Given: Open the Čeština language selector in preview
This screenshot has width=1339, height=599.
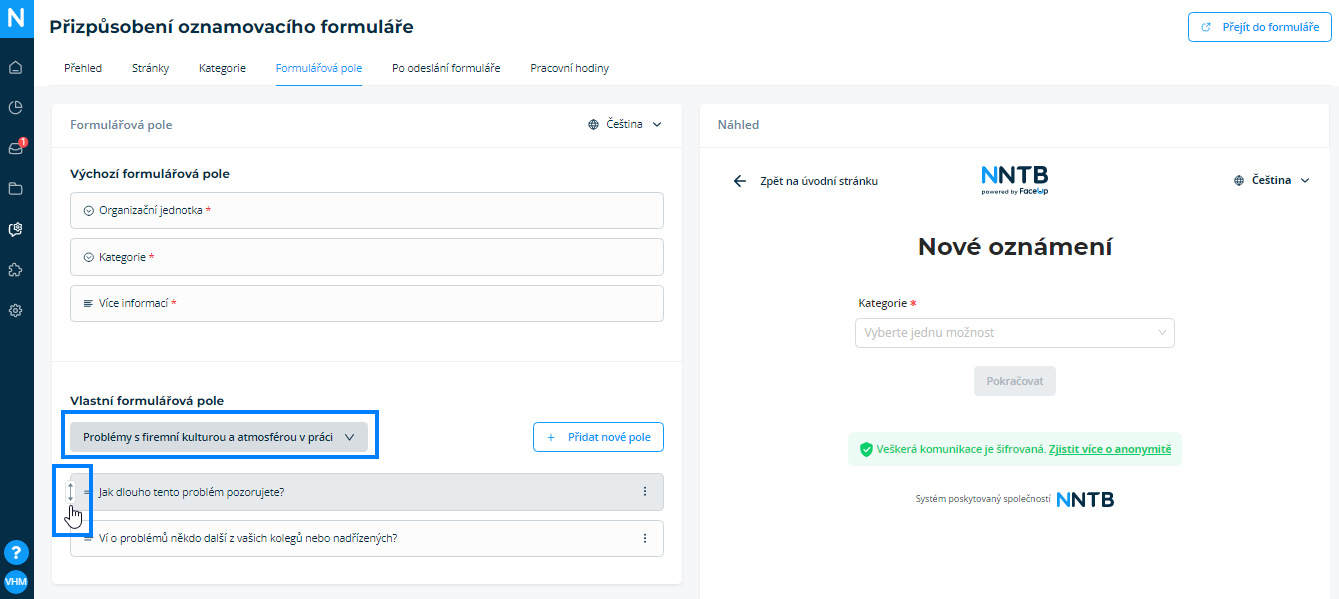Looking at the screenshot, I should pos(1272,181).
